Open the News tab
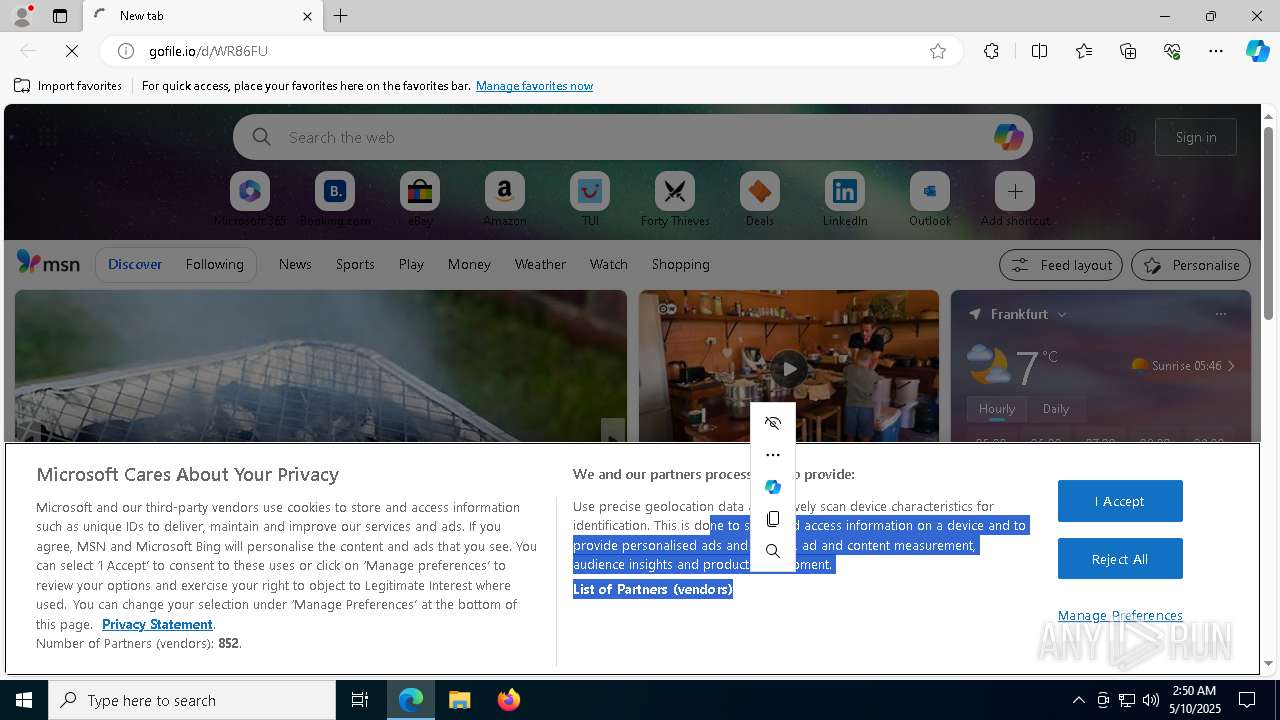 (295, 264)
